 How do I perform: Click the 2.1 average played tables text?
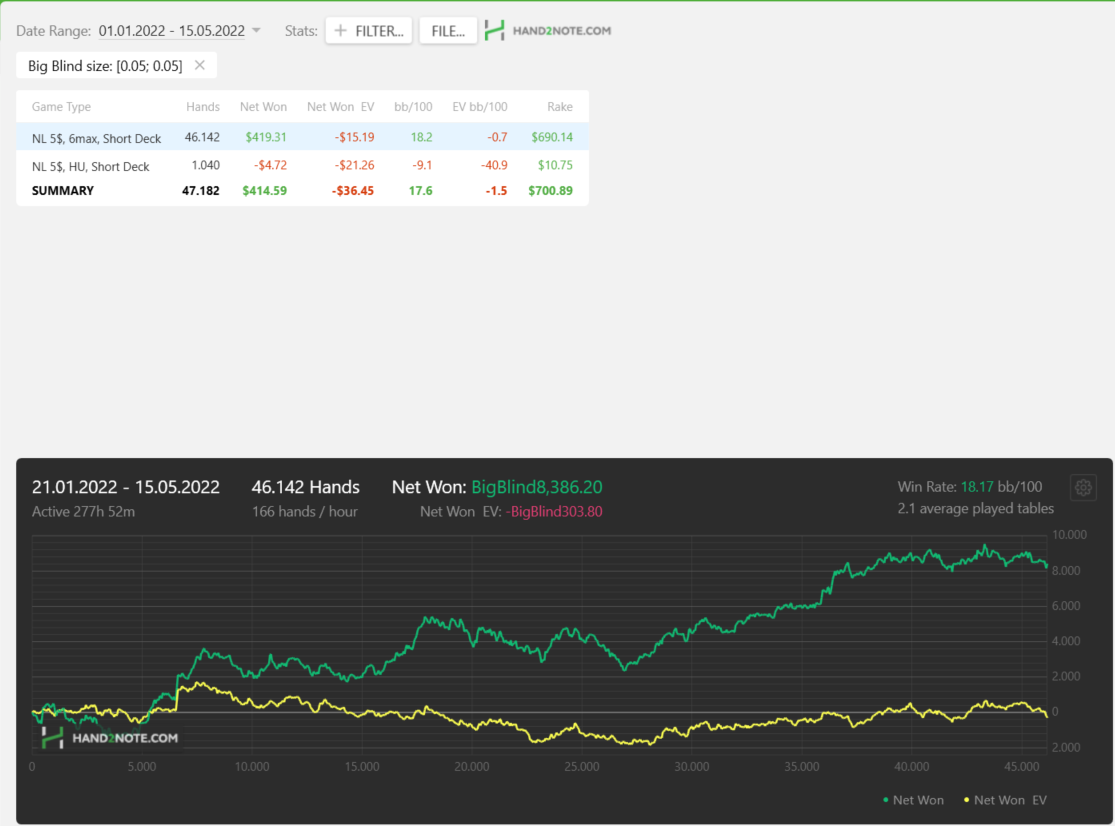[976, 509]
